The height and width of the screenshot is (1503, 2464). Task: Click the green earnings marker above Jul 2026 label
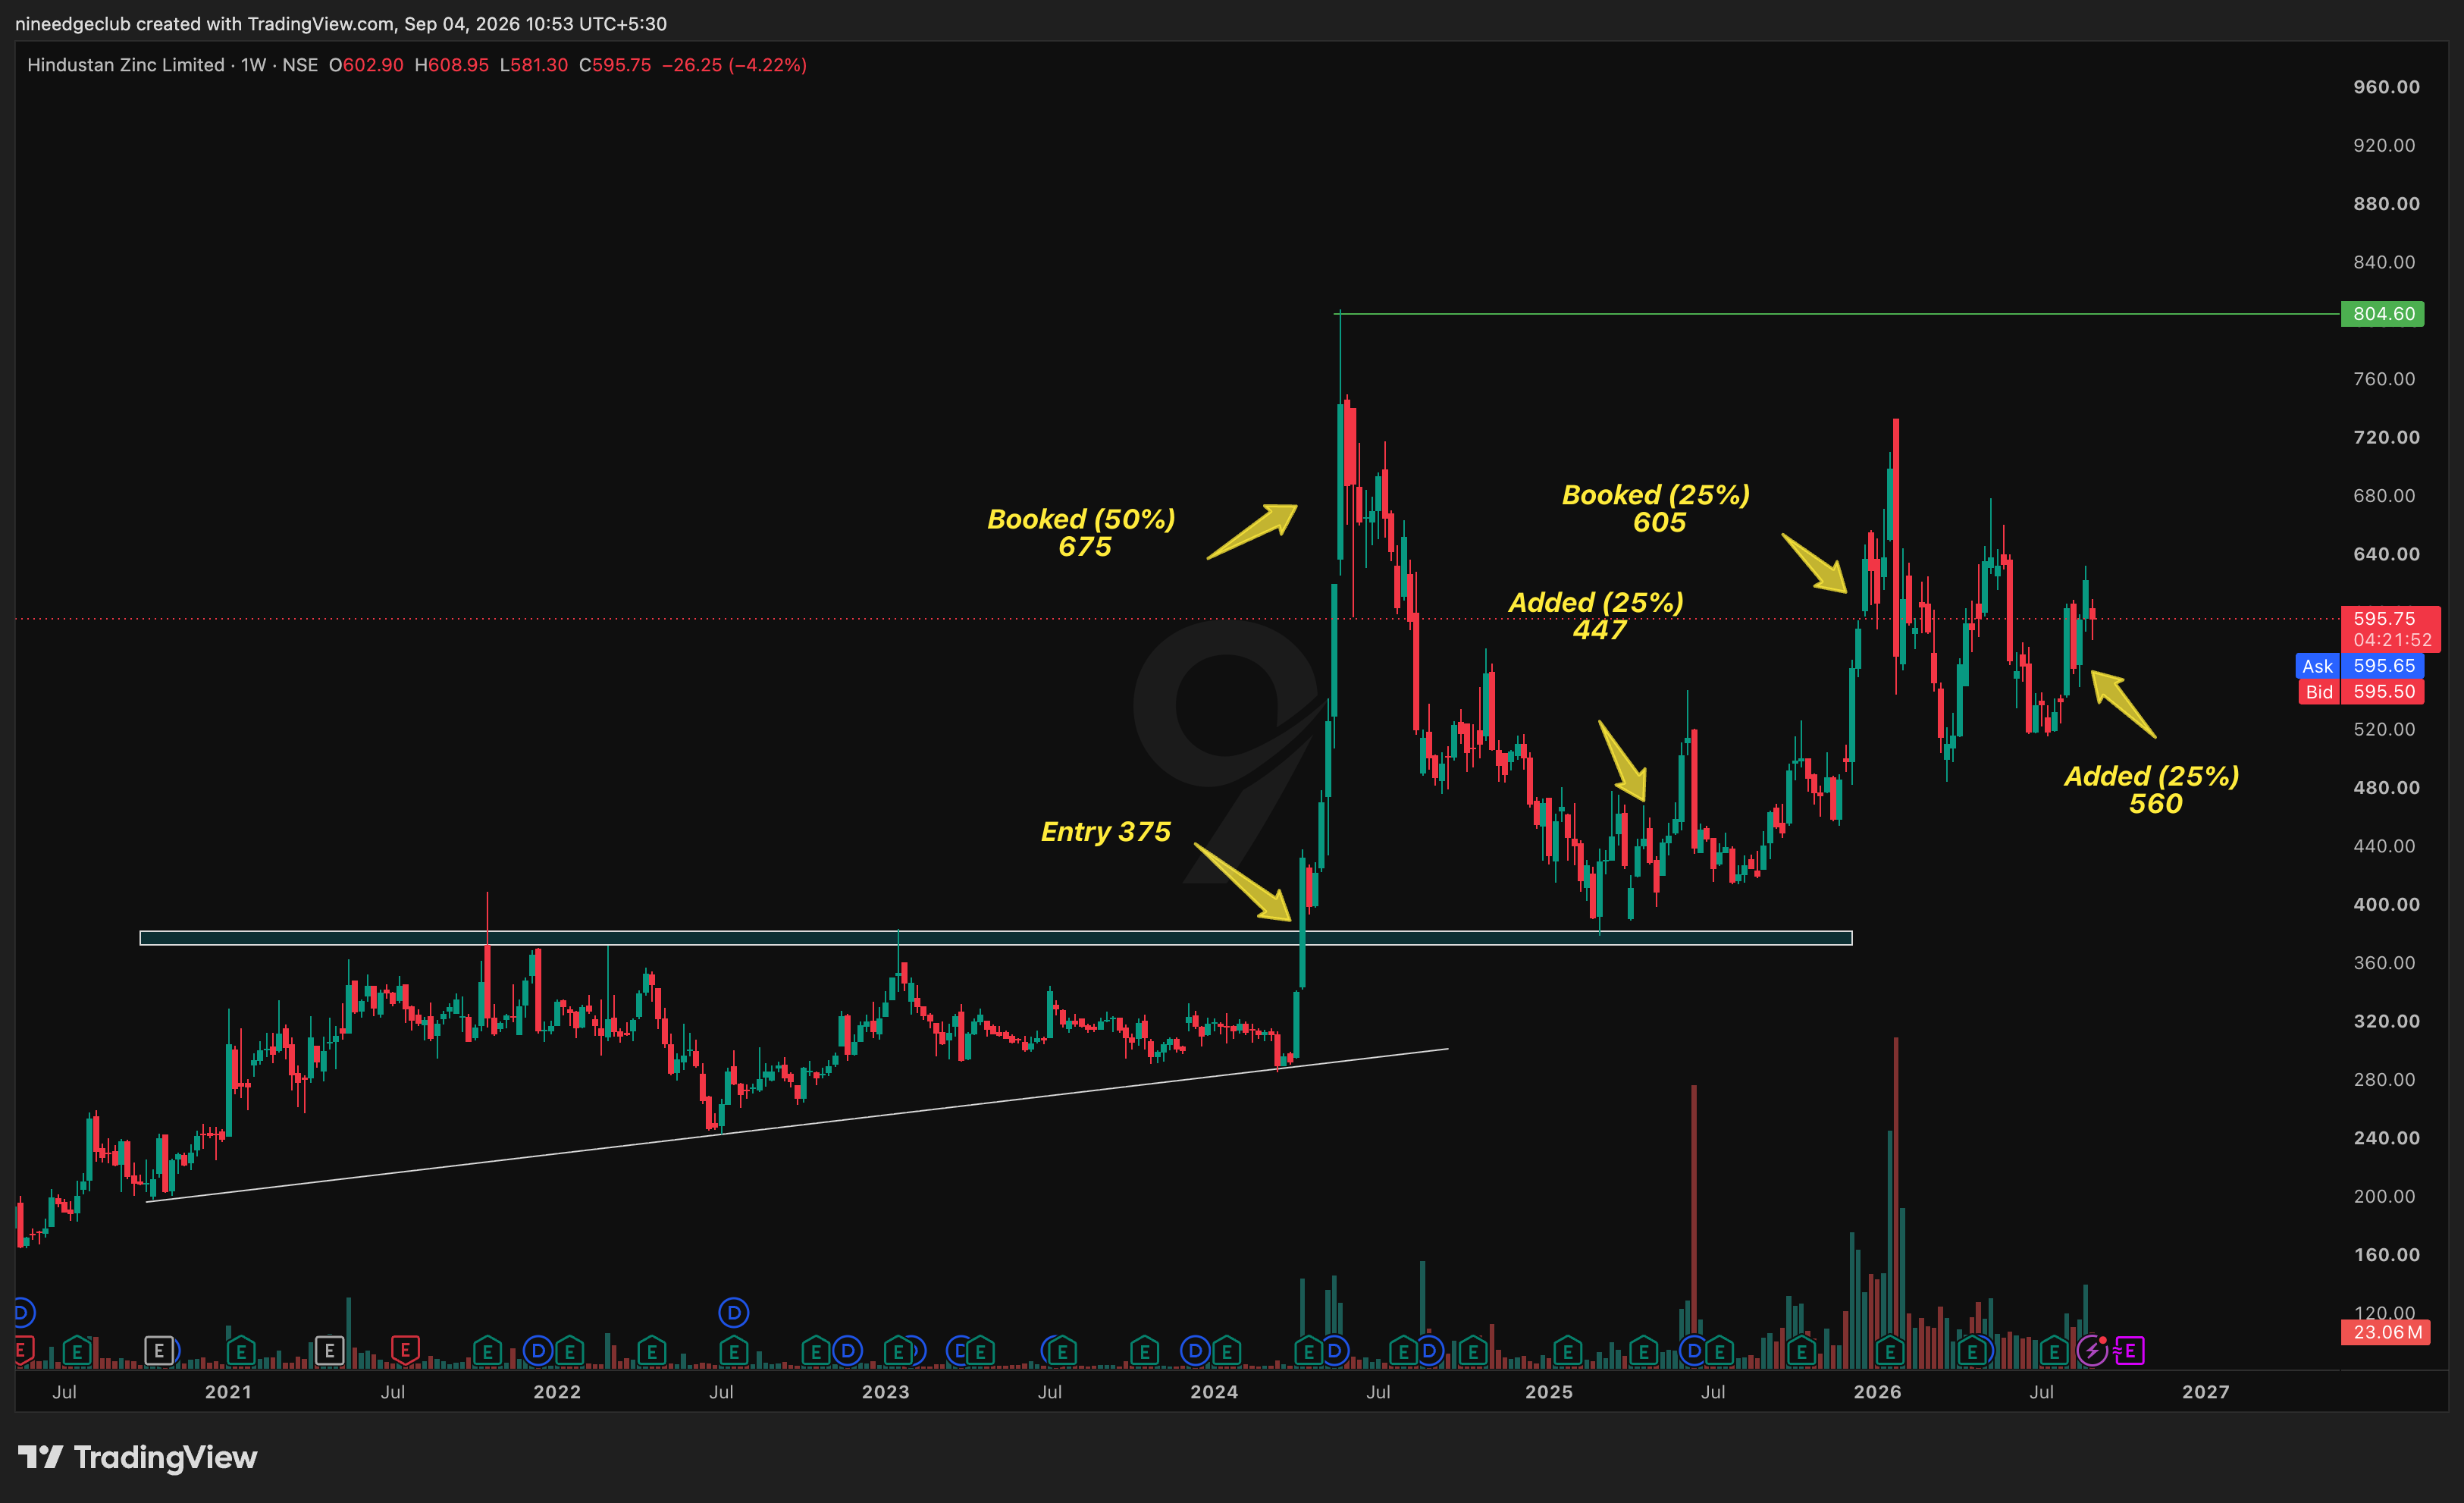point(2054,1352)
